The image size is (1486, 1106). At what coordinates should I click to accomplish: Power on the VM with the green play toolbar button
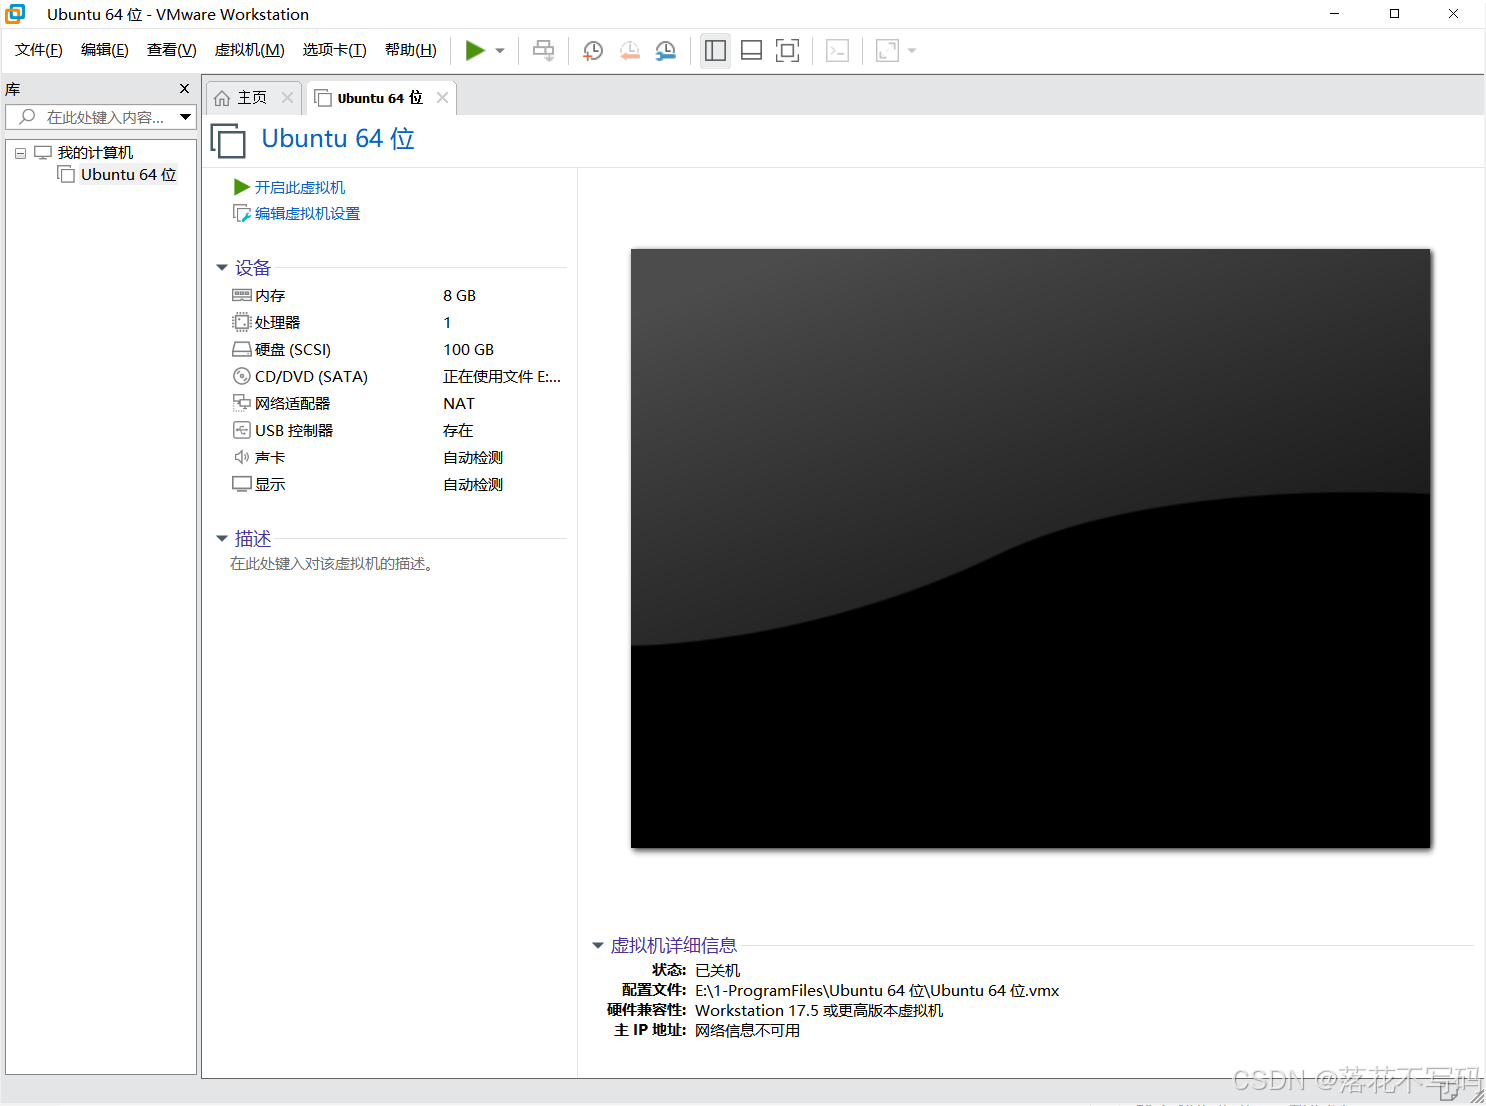pyautogui.click(x=475, y=50)
